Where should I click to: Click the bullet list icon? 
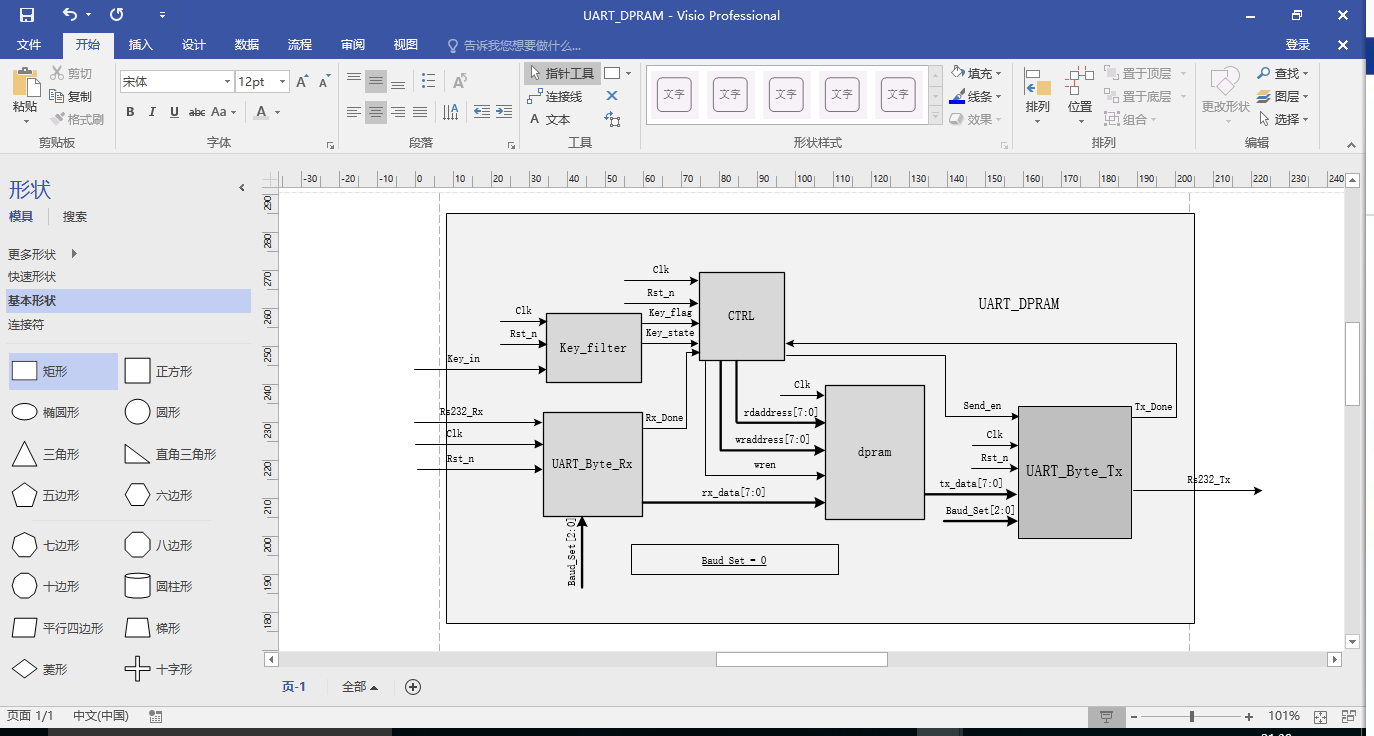tap(429, 81)
